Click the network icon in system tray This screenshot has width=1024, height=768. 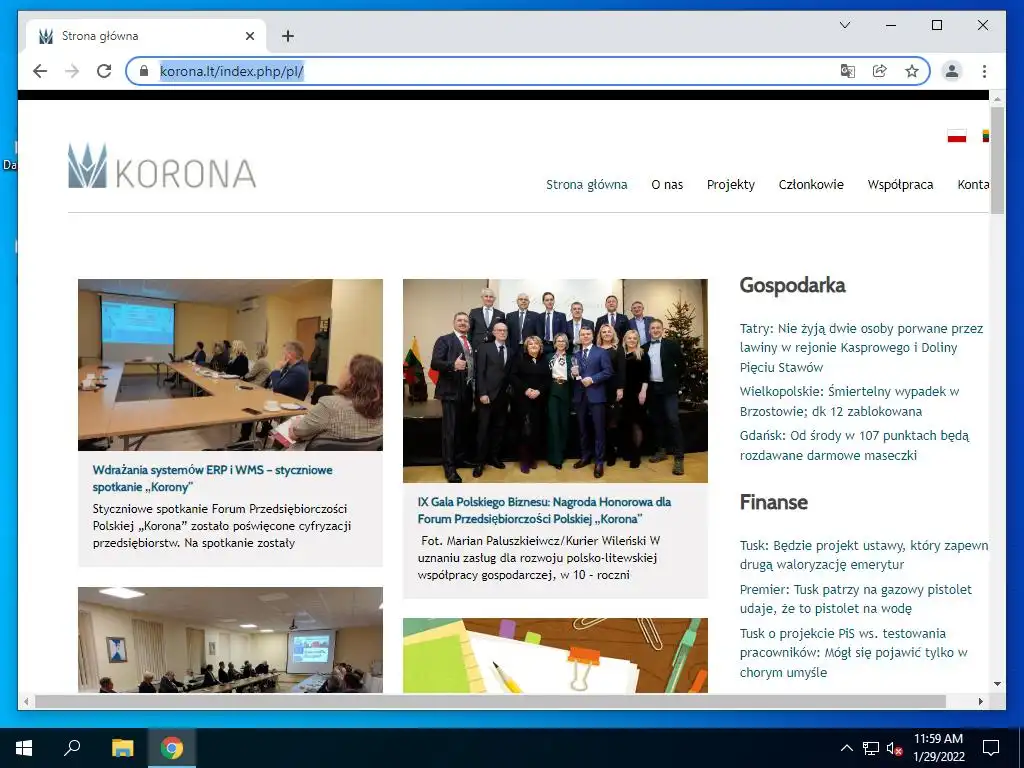pyautogui.click(x=871, y=748)
